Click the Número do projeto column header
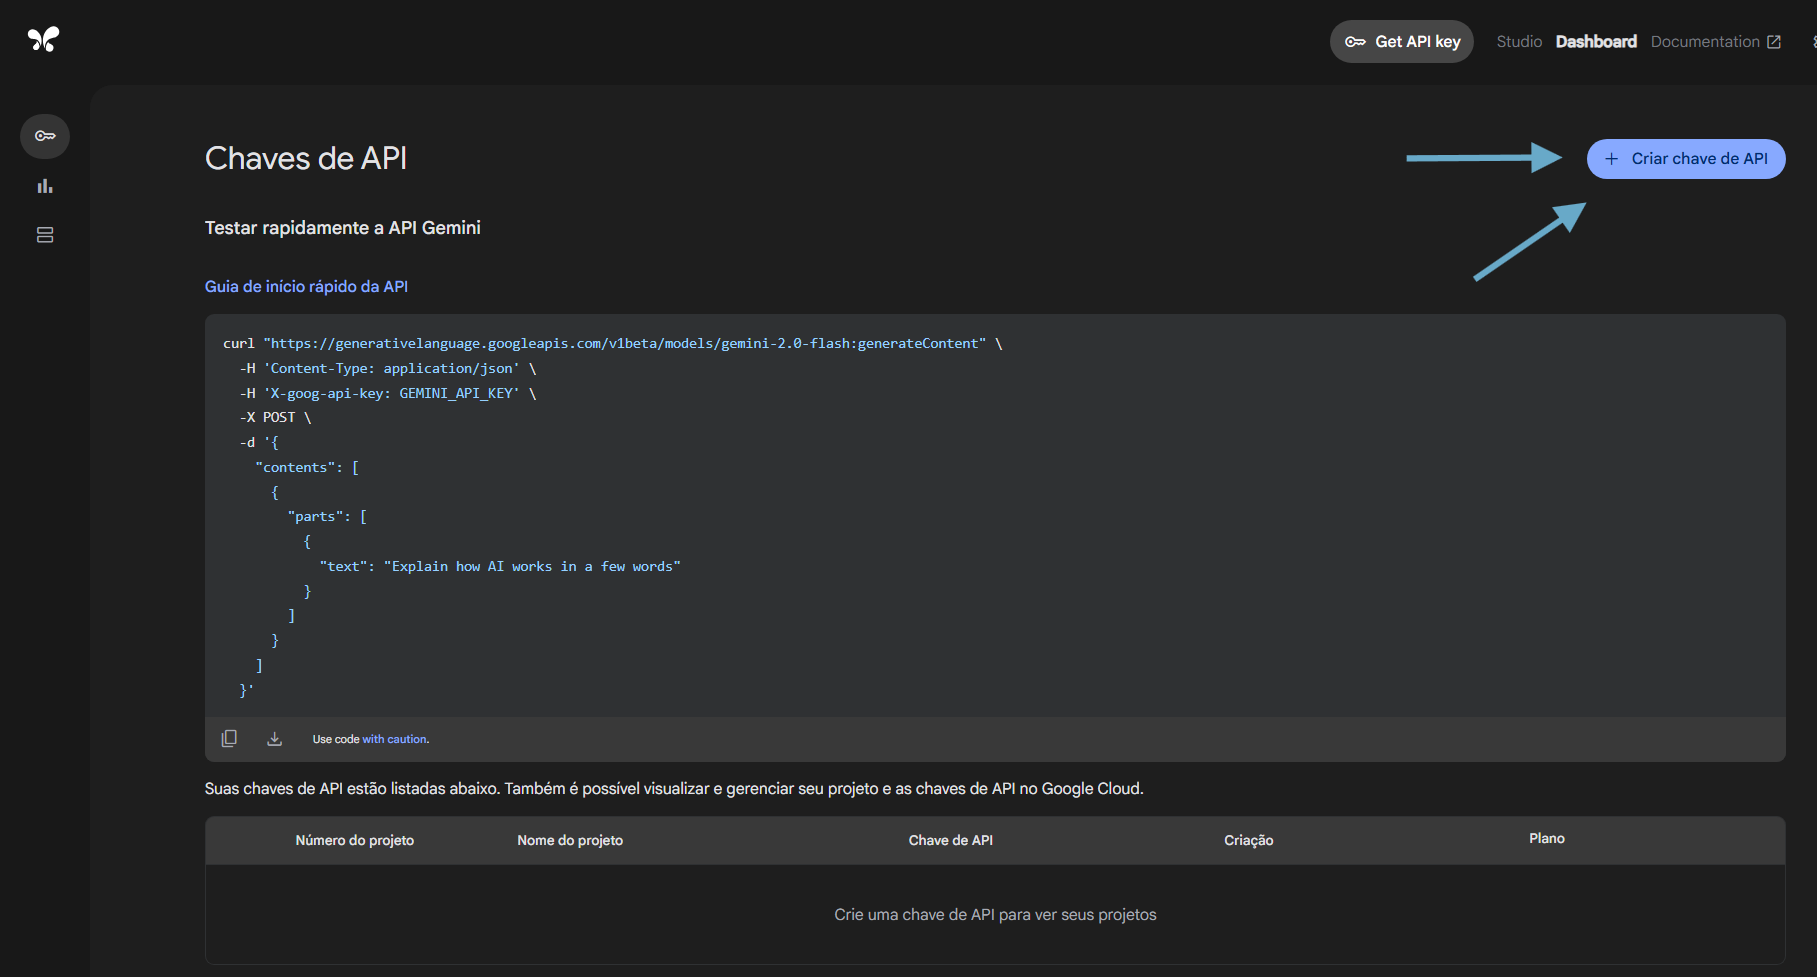This screenshot has width=1817, height=977. tap(355, 841)
